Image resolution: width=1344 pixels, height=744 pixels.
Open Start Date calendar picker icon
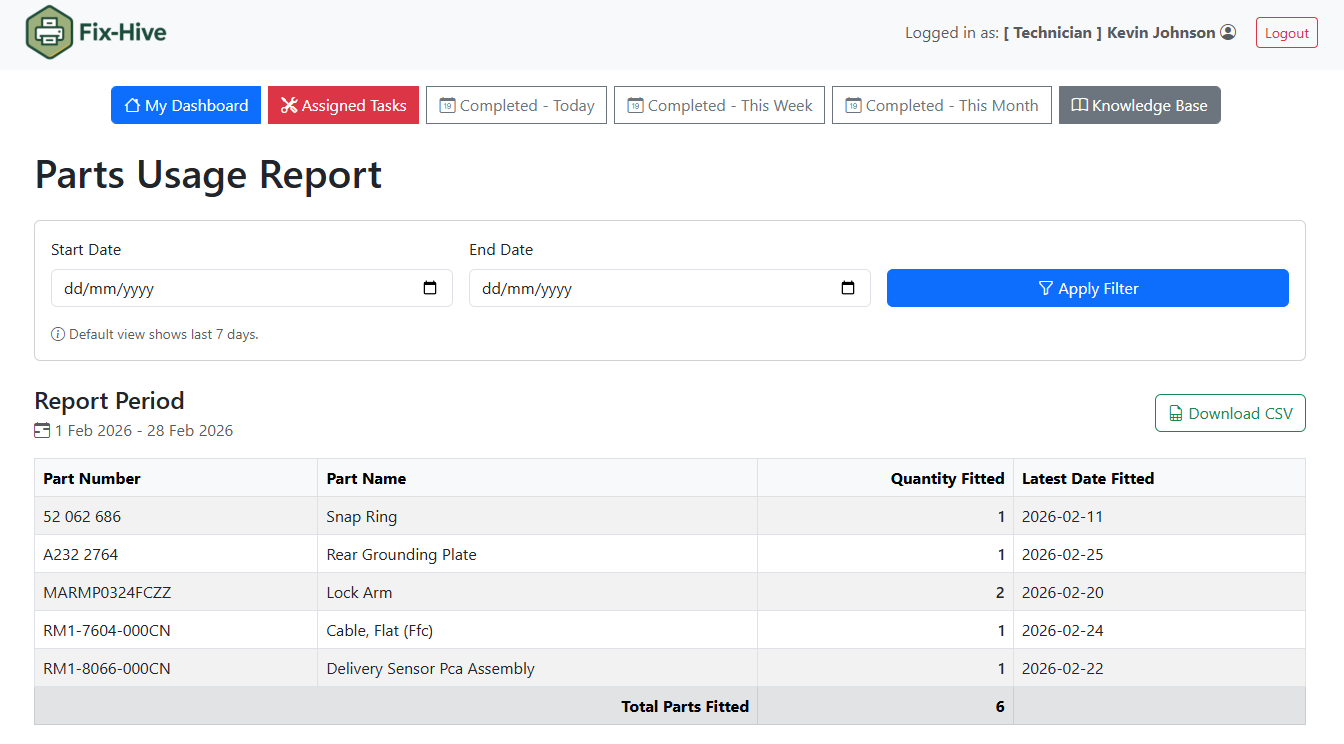click(x=430, y=288)
